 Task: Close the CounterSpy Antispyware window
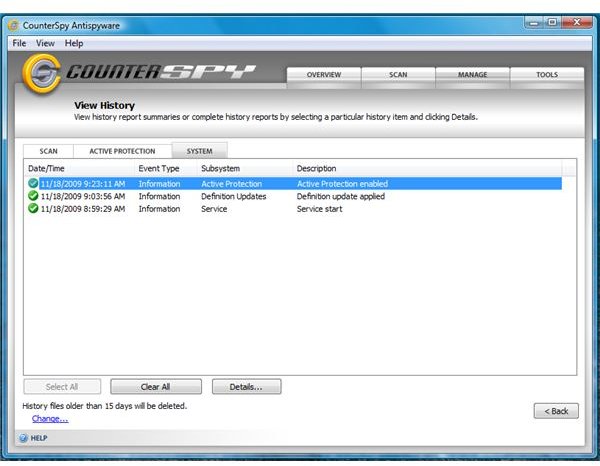coord(576,22)
